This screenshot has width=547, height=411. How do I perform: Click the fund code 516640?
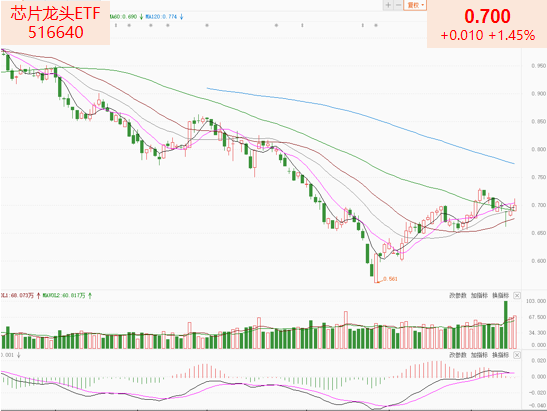click(55, 32)
